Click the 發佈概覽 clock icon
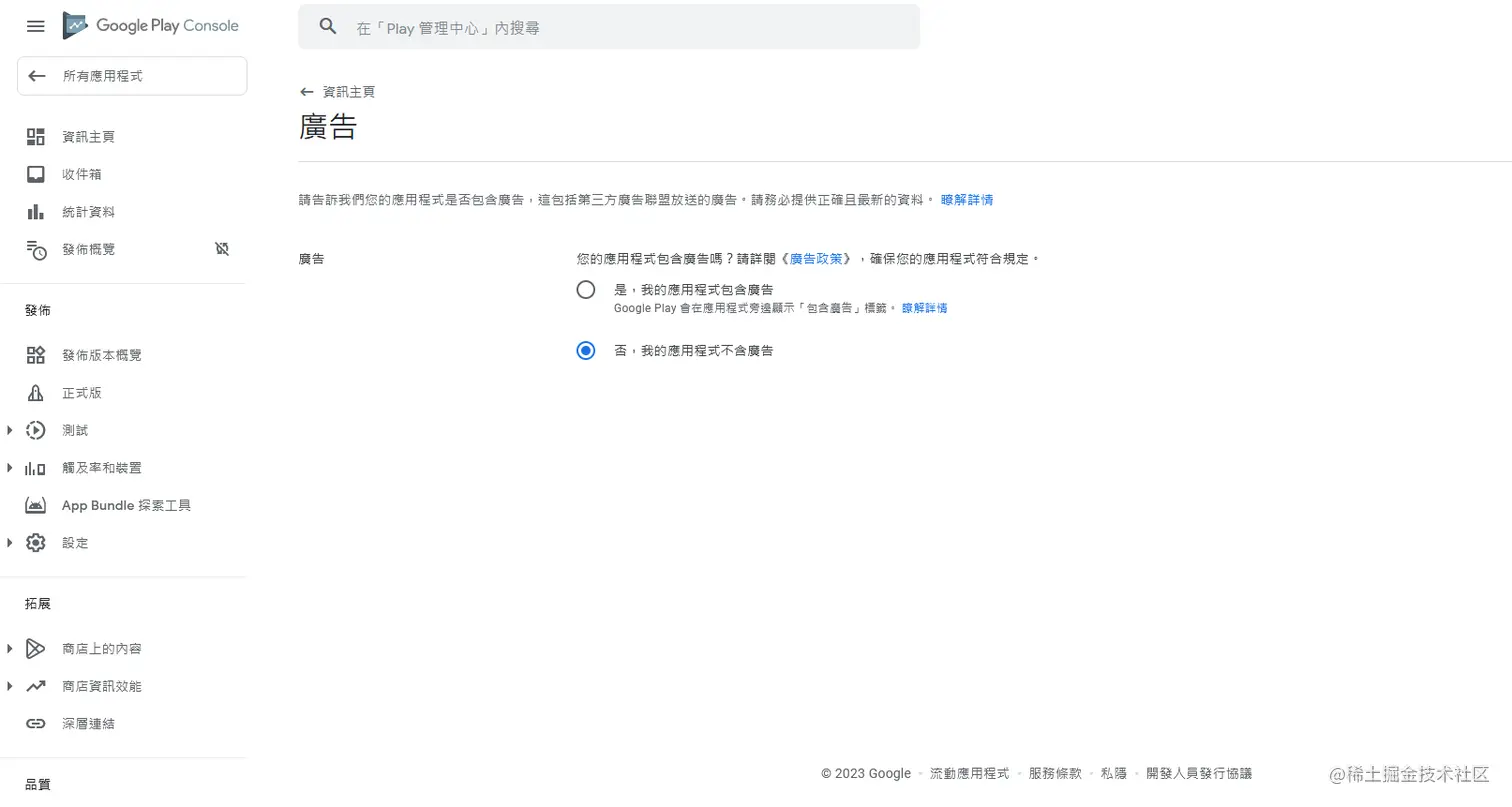 pos(36,249)
